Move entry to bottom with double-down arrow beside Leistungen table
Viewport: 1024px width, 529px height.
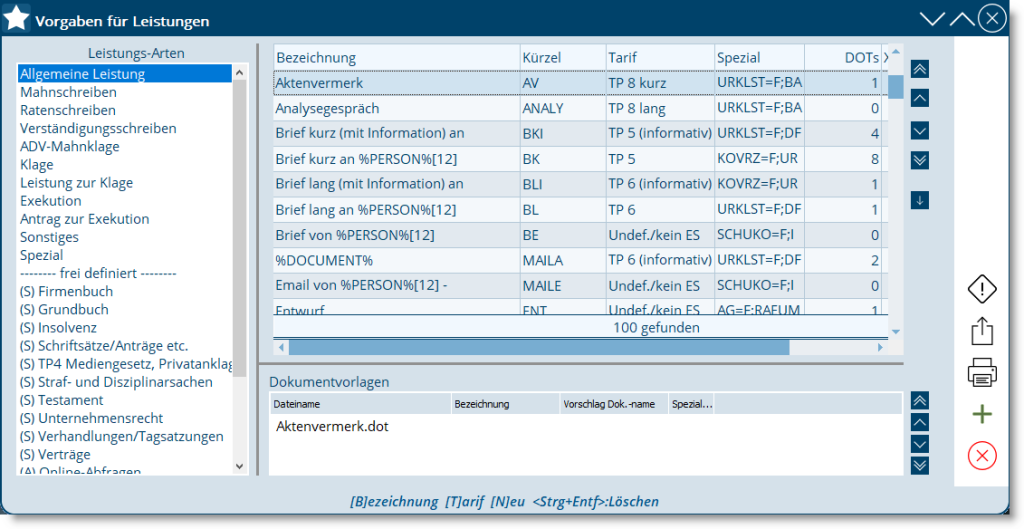(x=920, y=160)
